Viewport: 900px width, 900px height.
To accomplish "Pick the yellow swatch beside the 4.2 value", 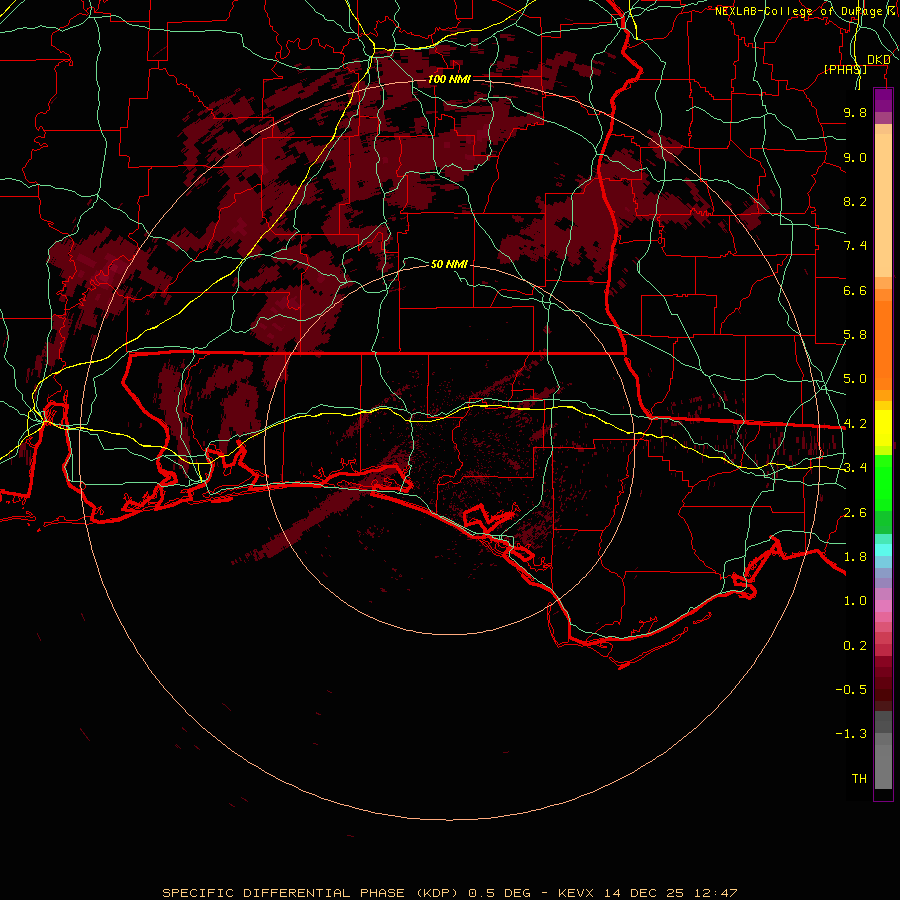I will 883,428.
